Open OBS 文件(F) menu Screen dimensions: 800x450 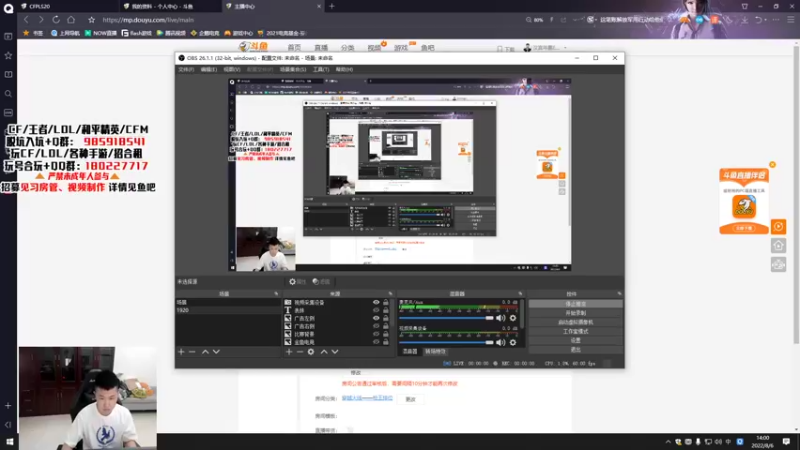[x=186, y=69]
